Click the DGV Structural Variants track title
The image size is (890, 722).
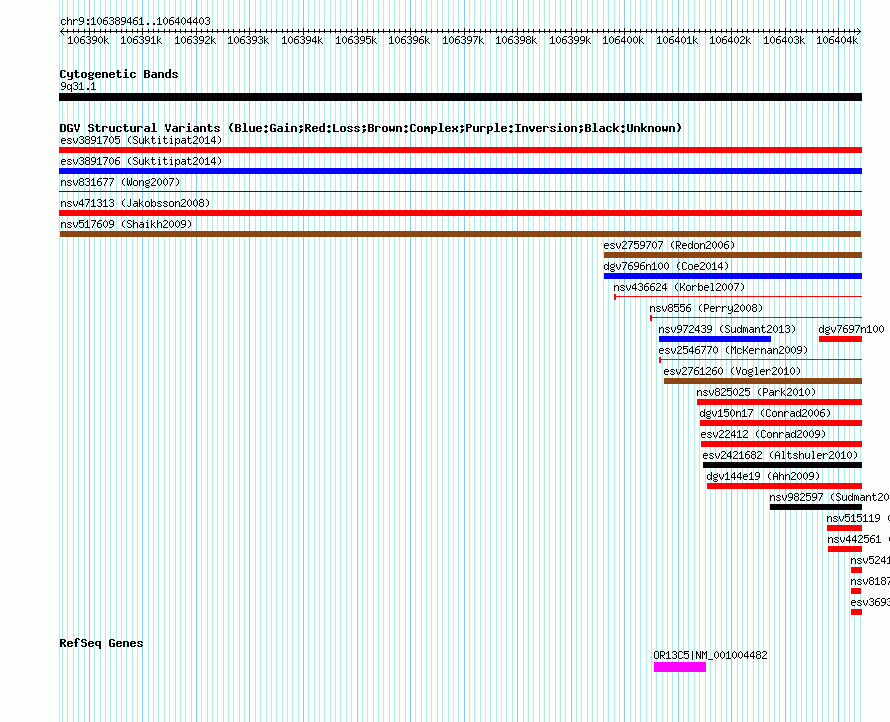(x=371, y=128)
